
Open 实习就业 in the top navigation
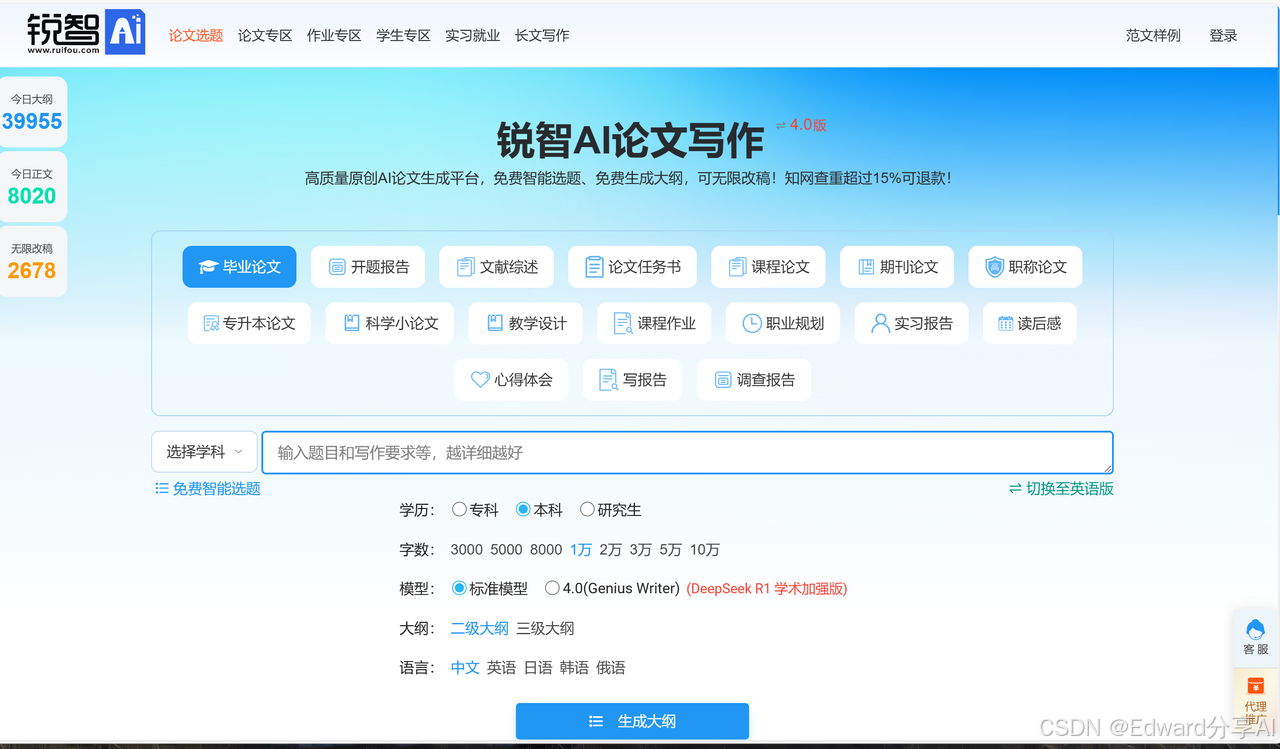(x=473, y=35)
